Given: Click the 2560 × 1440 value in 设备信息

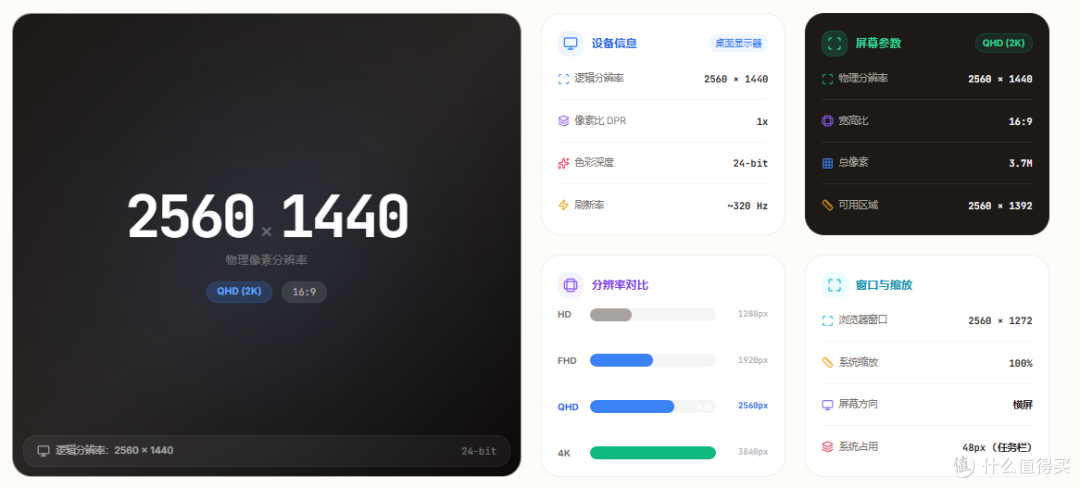Looking at the screenshot, I should pyautogui.click(x=736, y=80).
